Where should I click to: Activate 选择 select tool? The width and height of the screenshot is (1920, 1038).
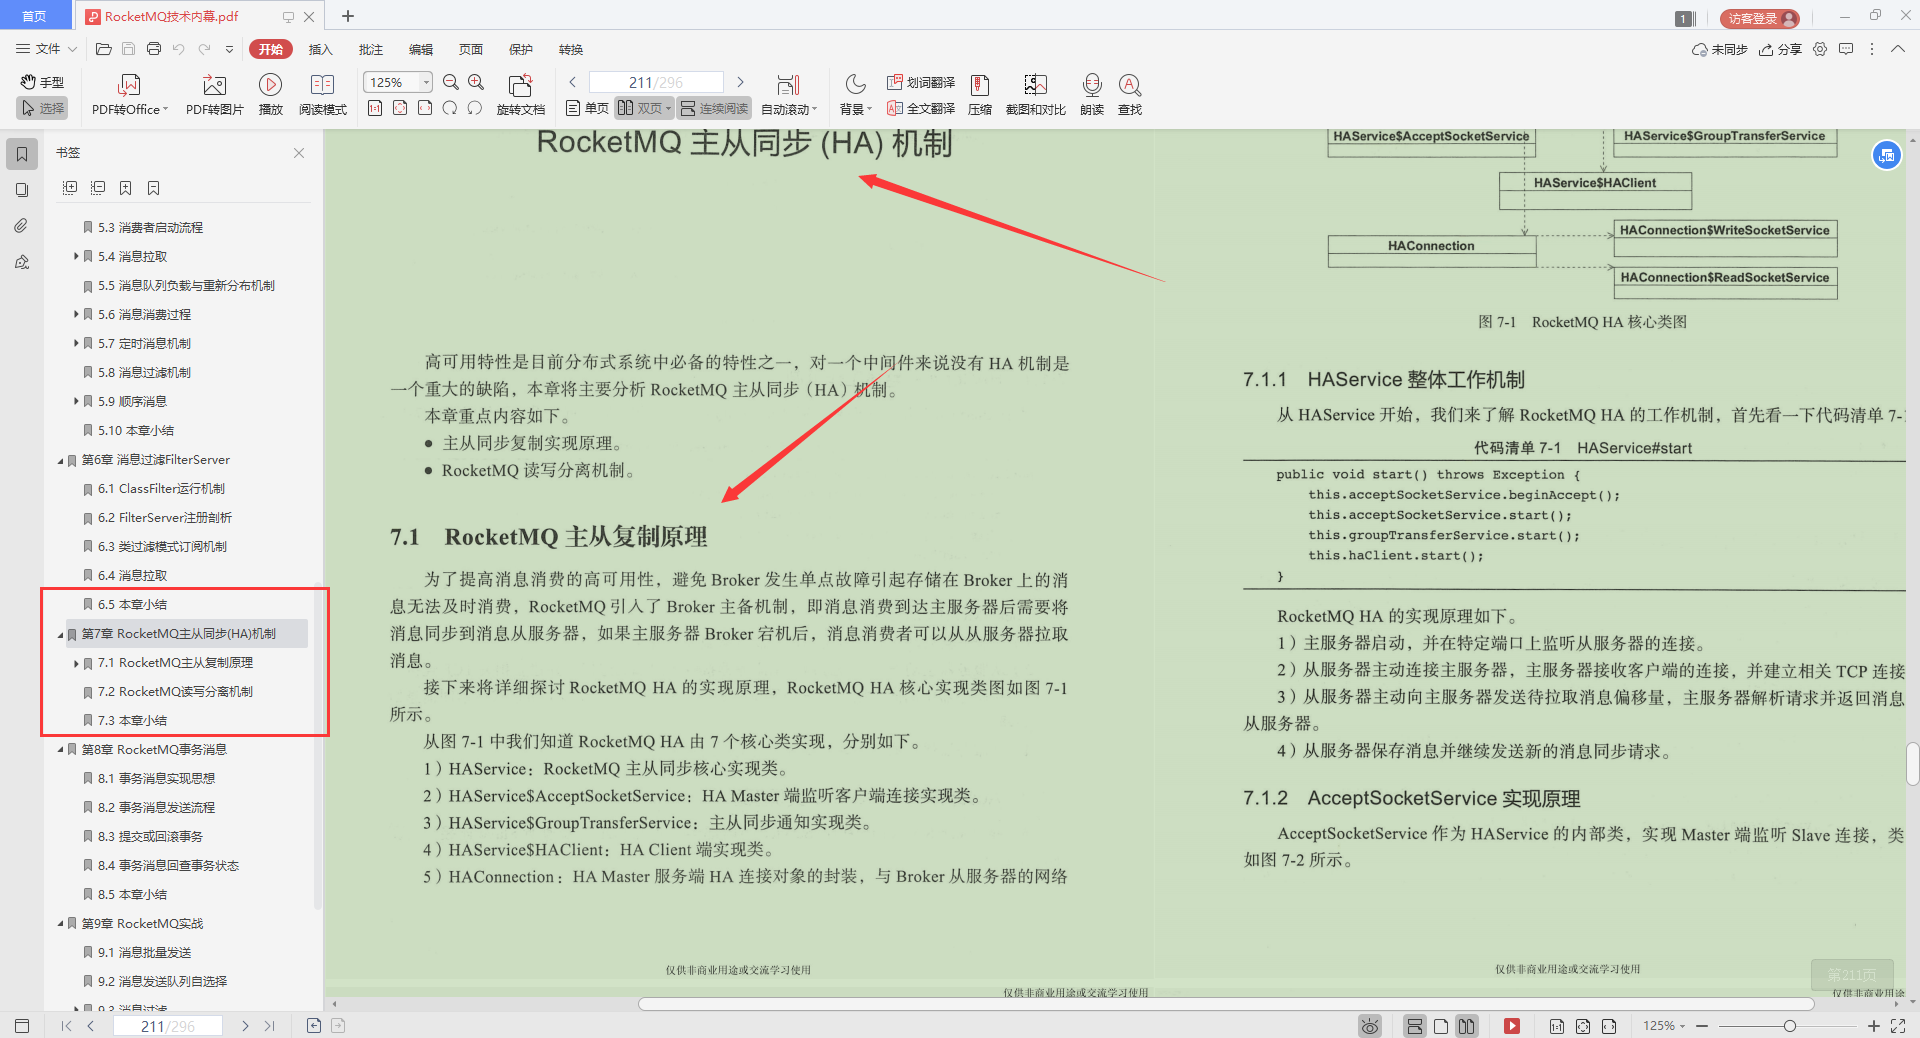(43, 108)
